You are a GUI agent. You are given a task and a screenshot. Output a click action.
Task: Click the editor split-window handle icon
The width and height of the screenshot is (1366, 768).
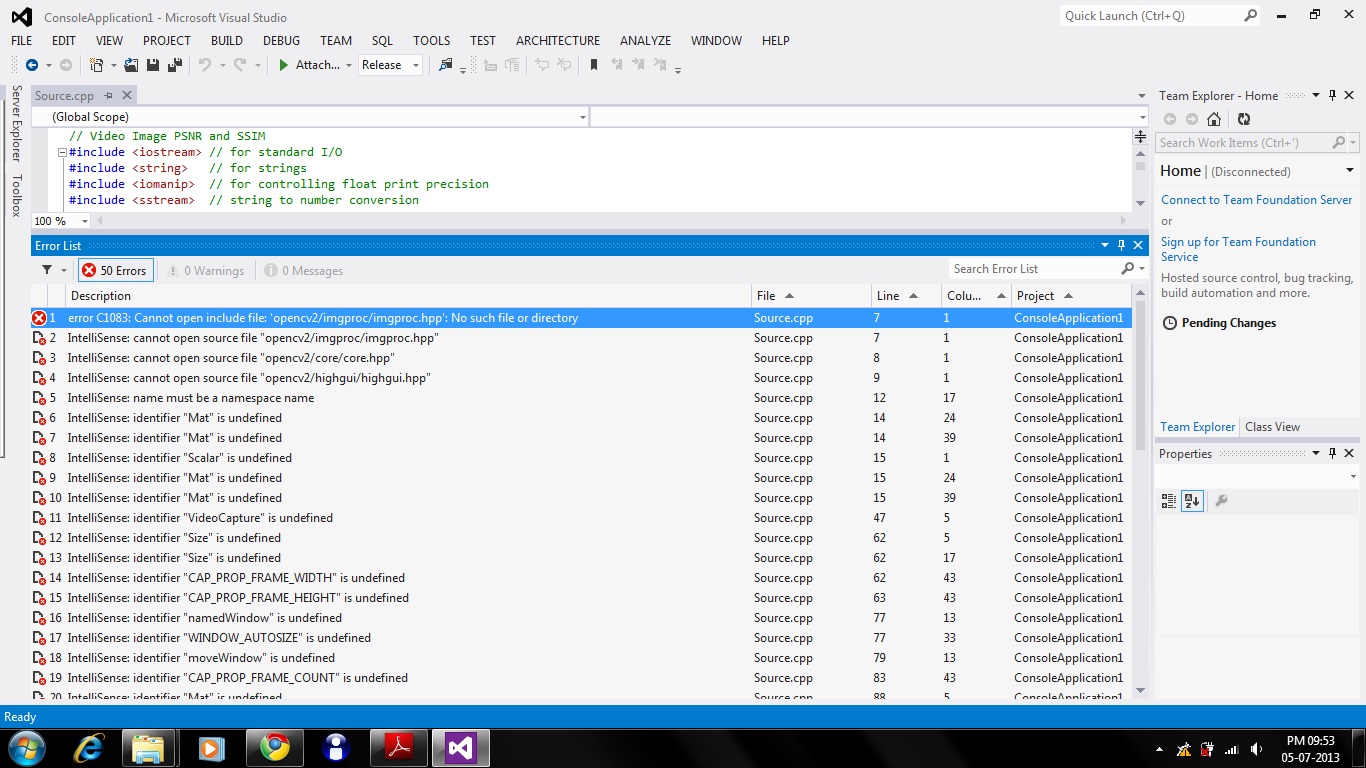click(1140, 136)
